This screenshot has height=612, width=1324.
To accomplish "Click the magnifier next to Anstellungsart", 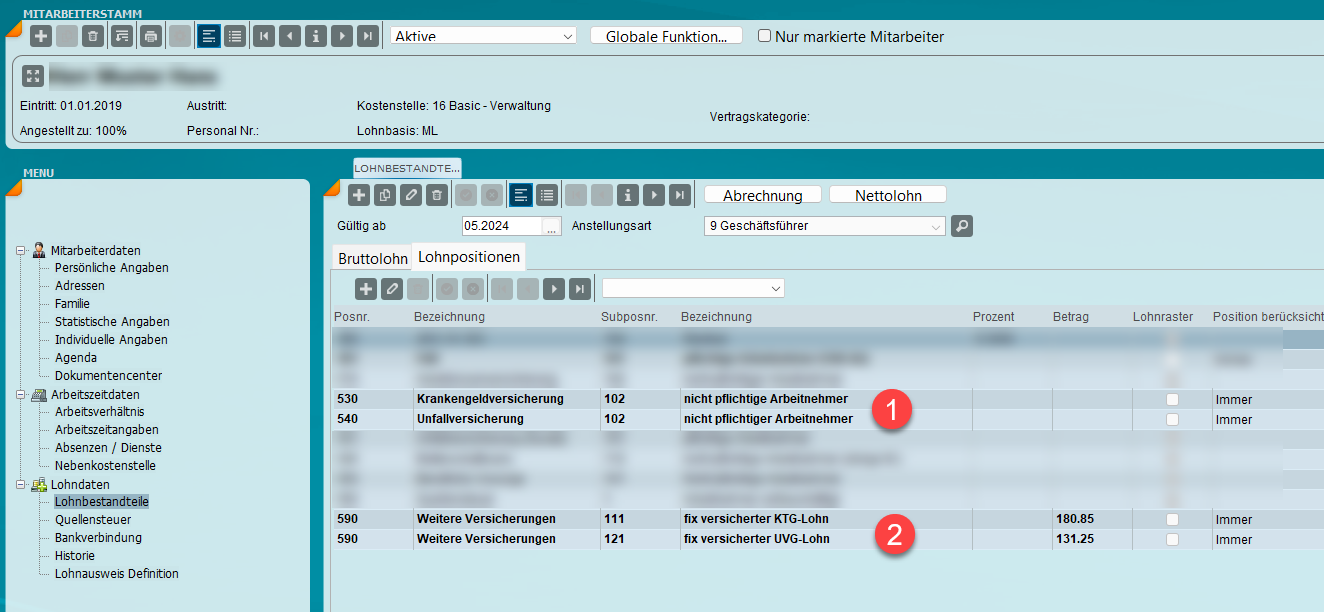I will click(x=961, y=226).
